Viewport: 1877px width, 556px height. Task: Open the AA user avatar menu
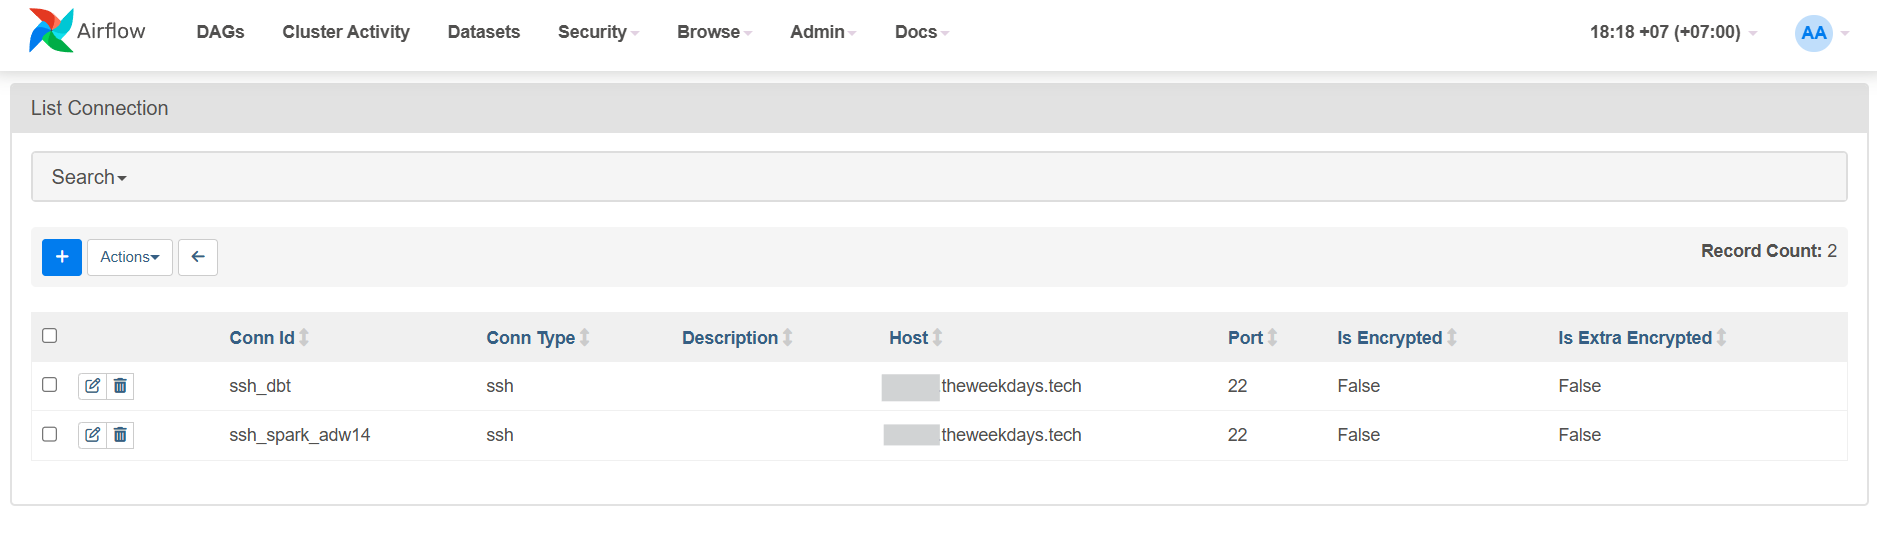click(x=1813, y=33)
